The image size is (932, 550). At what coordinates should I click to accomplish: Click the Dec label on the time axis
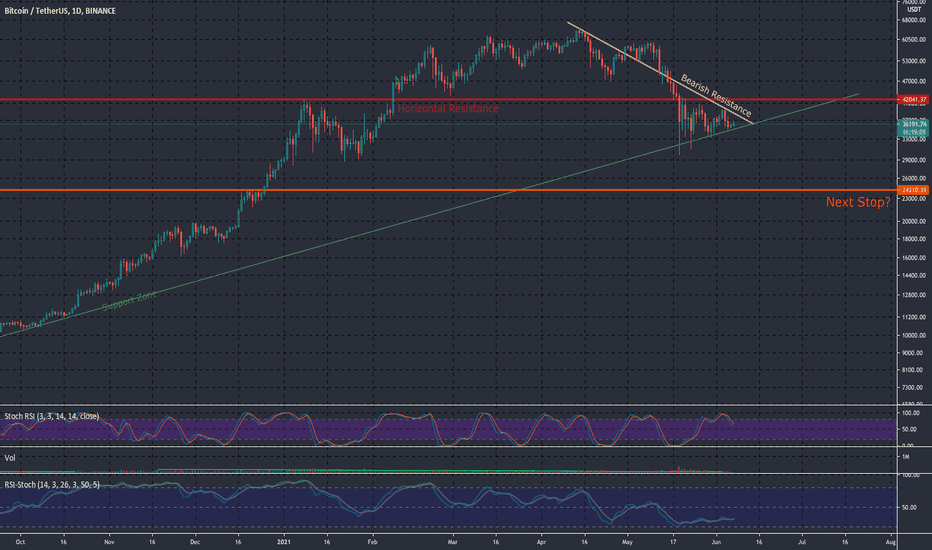pyautogui.click(x=195, y=542)
